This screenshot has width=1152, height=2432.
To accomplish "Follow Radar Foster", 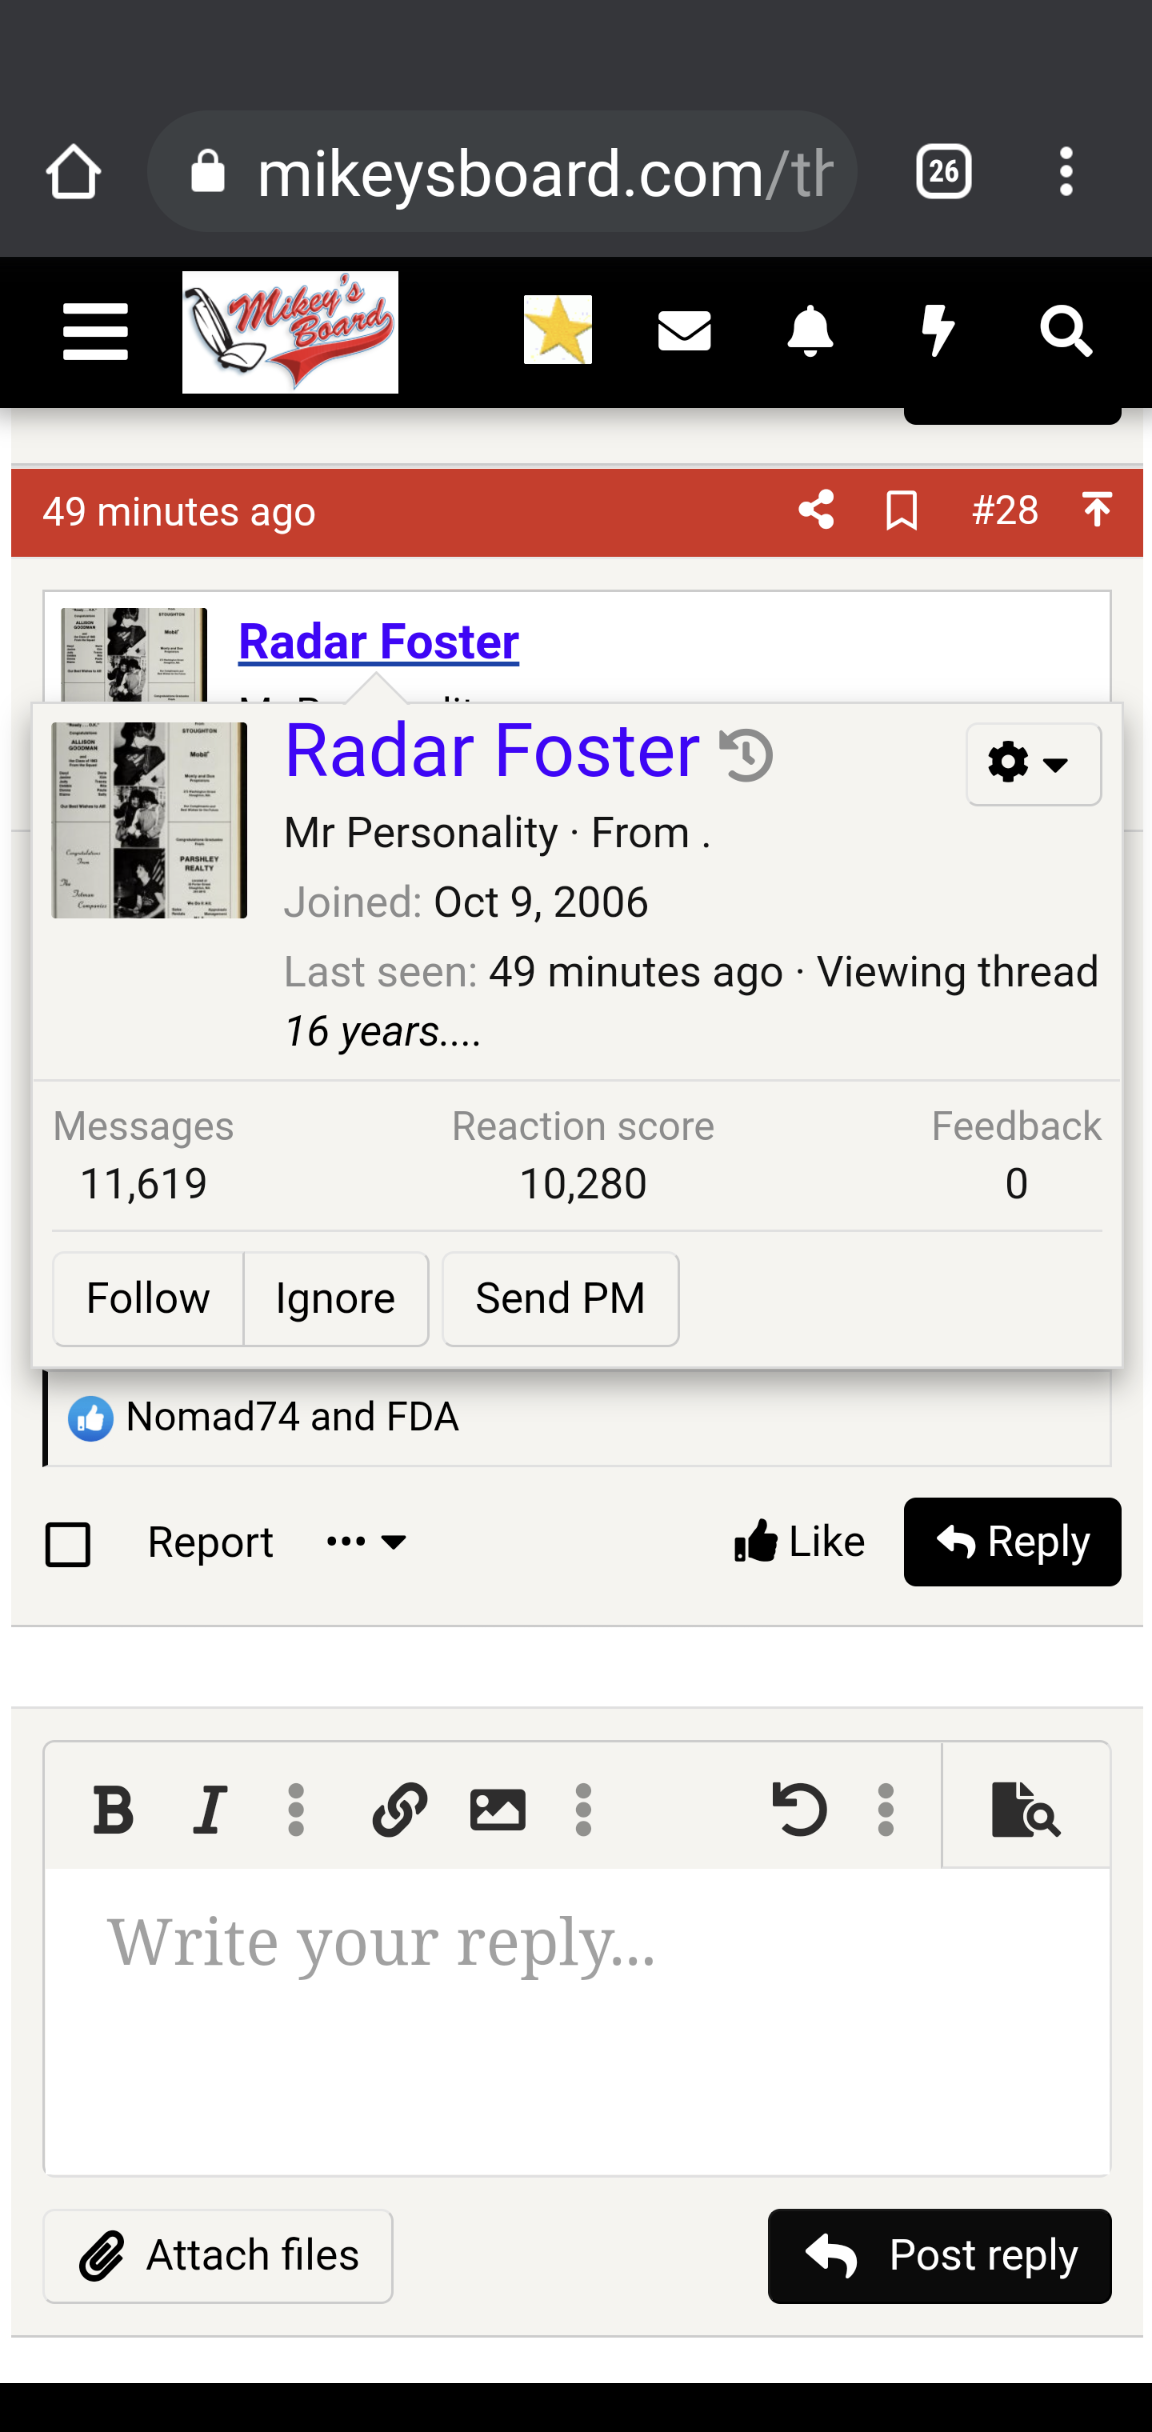I will pos(146,1298).
